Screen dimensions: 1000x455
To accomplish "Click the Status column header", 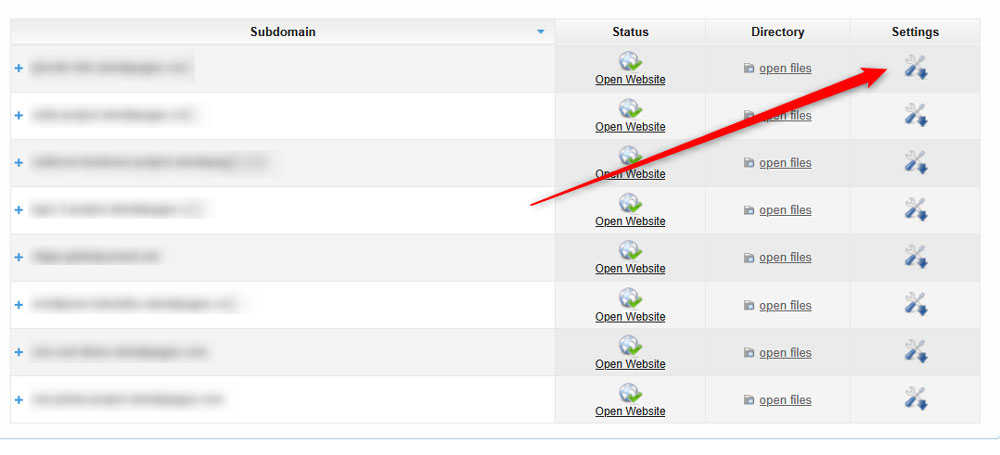I will 630,32.
